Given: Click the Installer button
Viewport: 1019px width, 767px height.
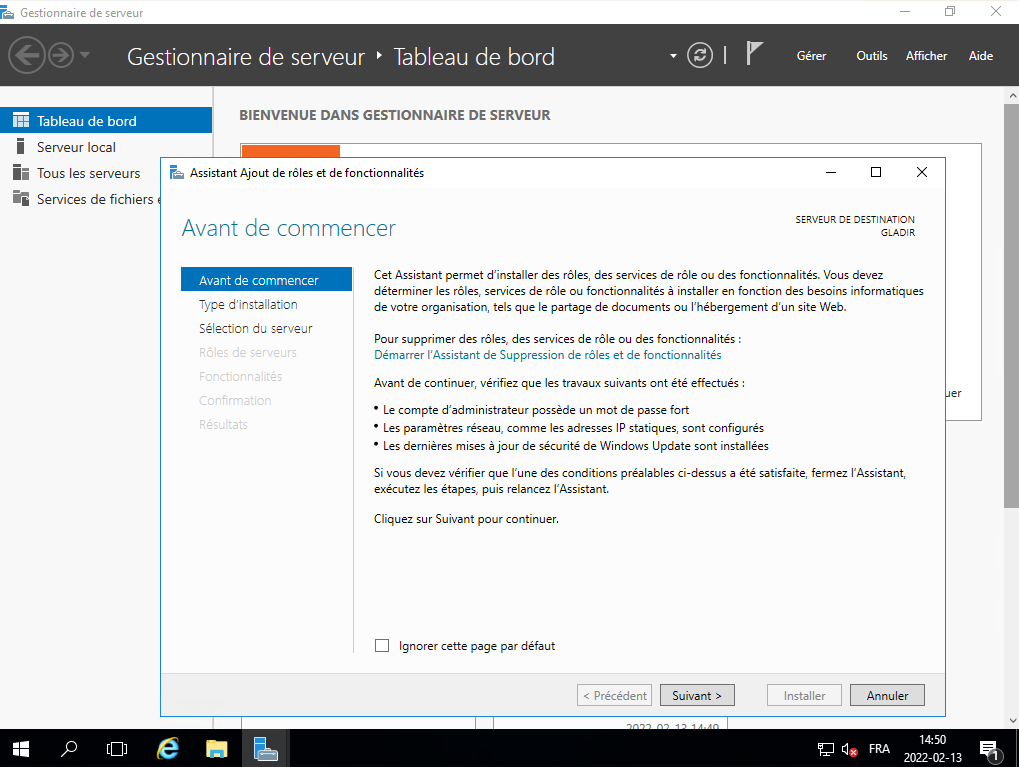Looking at the screenshot, I should click(x=804, y=695).
